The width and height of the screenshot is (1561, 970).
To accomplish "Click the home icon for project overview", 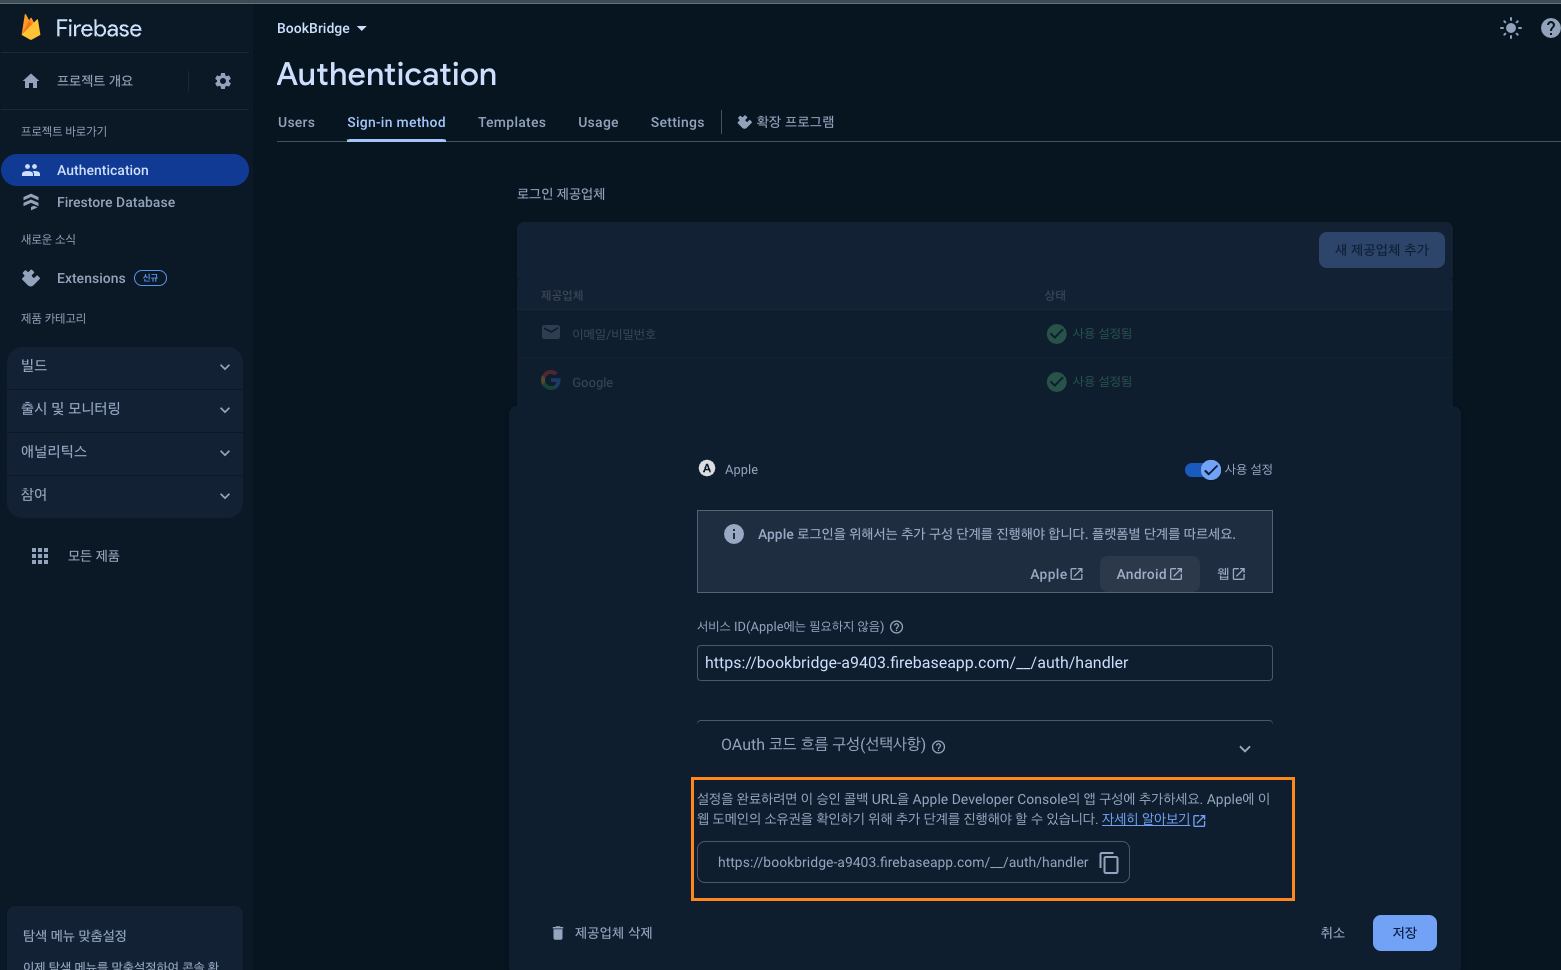I will click(31, 81).
